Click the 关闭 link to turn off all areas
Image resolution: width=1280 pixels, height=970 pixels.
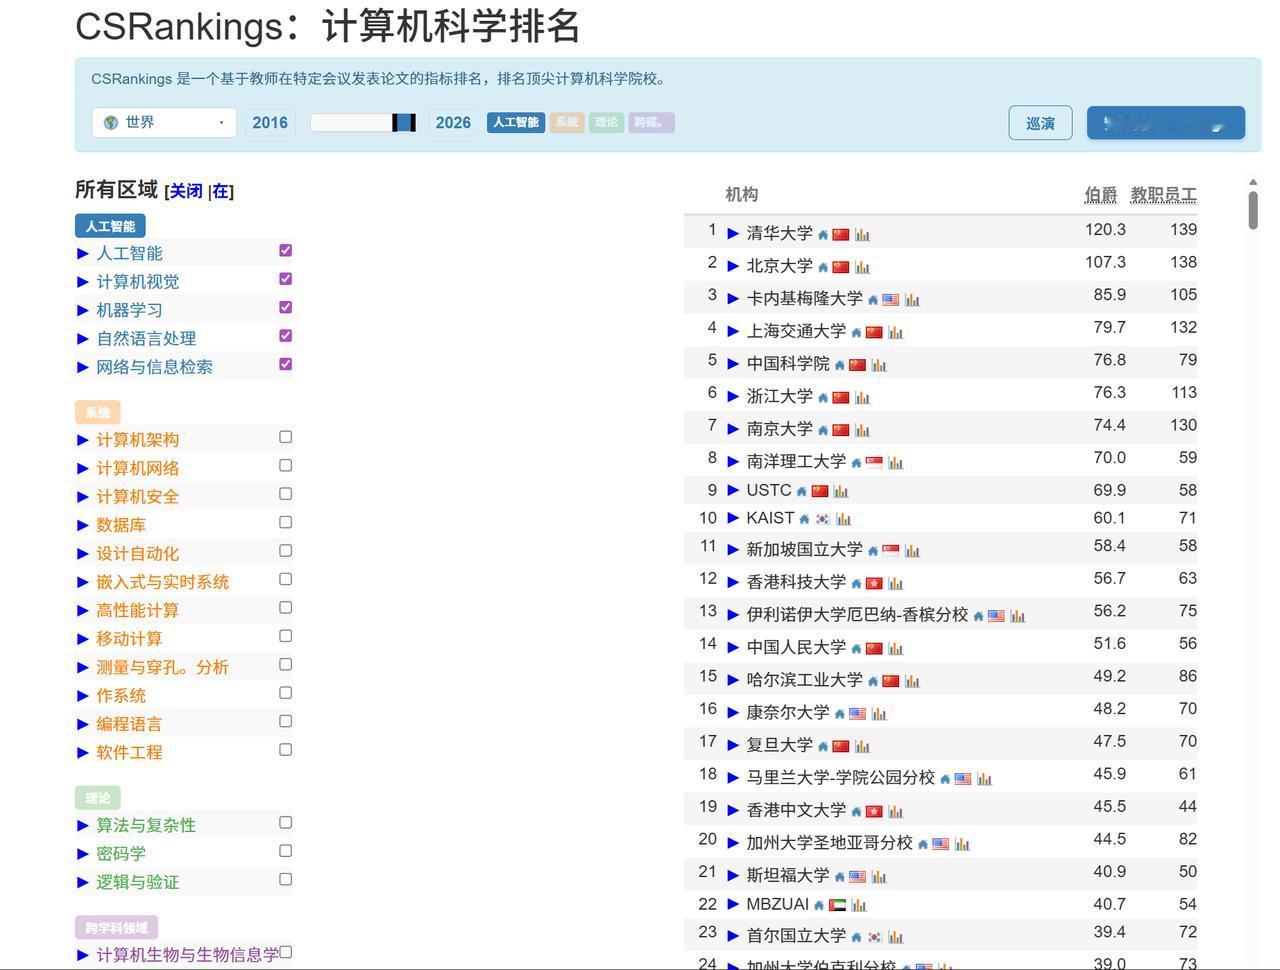[x=186, y=191]
